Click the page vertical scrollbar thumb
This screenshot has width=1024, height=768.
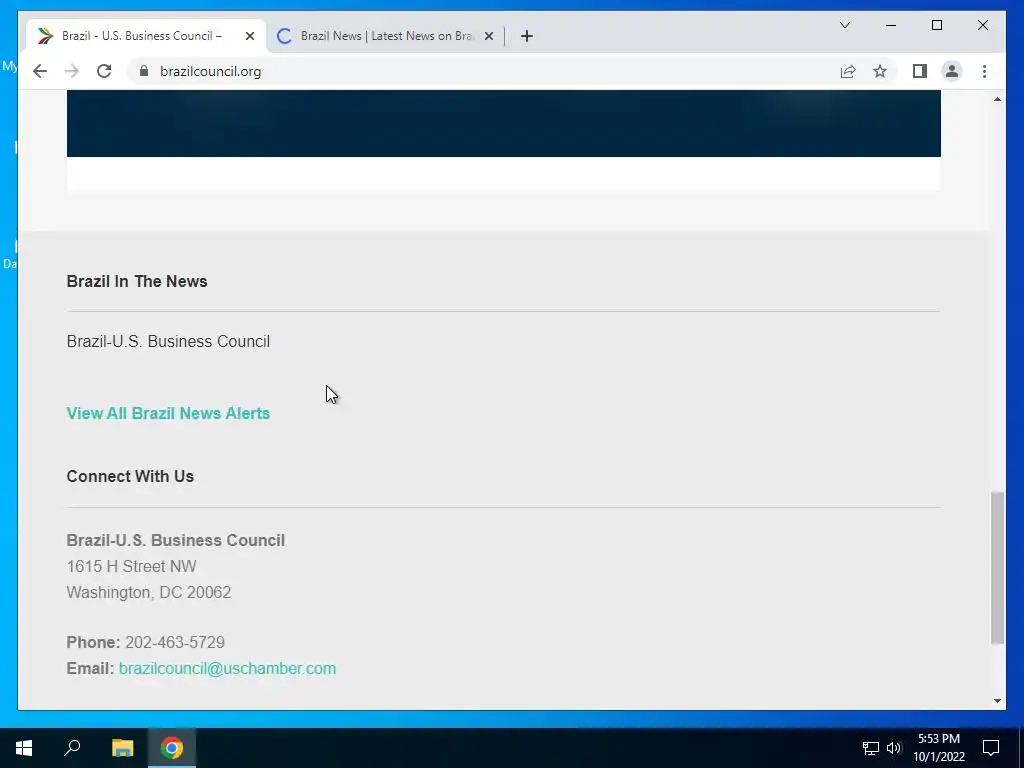click(997, 568)
